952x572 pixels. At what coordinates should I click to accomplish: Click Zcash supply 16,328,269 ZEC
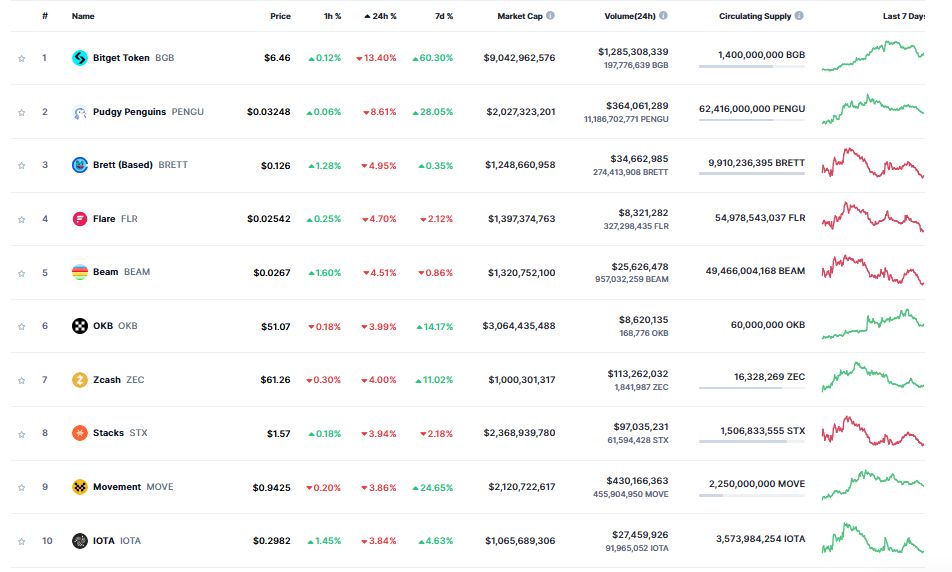(769, 377)
